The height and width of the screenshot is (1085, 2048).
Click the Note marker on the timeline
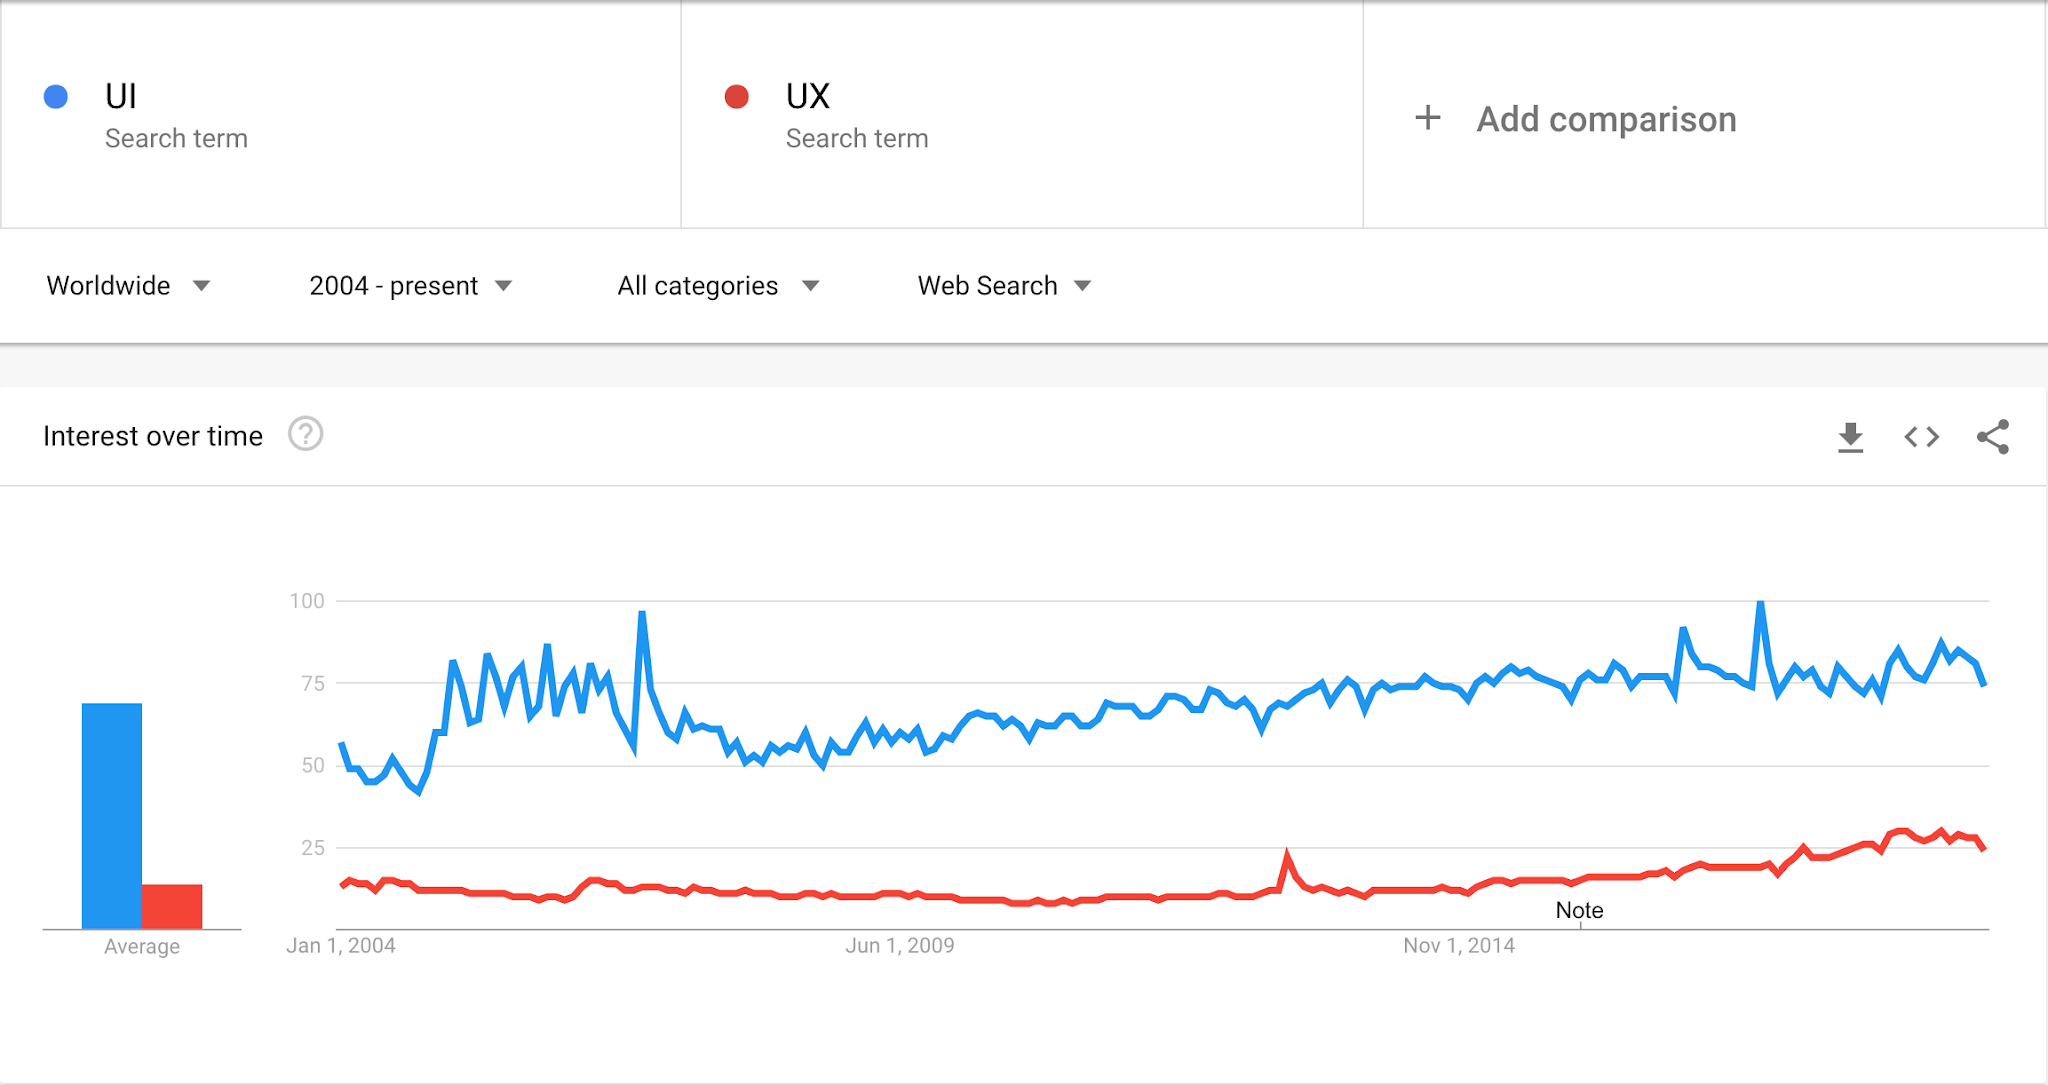1579,910
